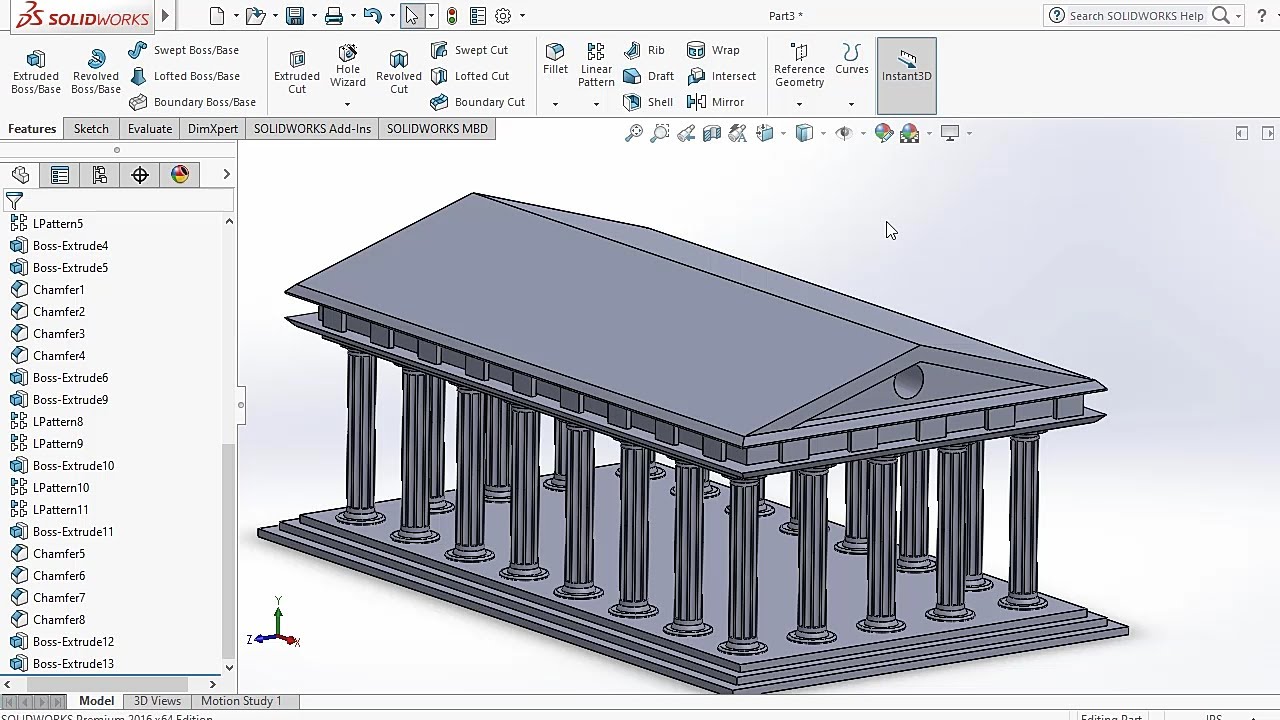Click the Search SOLIDWORKS Help field
The image size is (1280, 720).
(x=1137, y=16)
